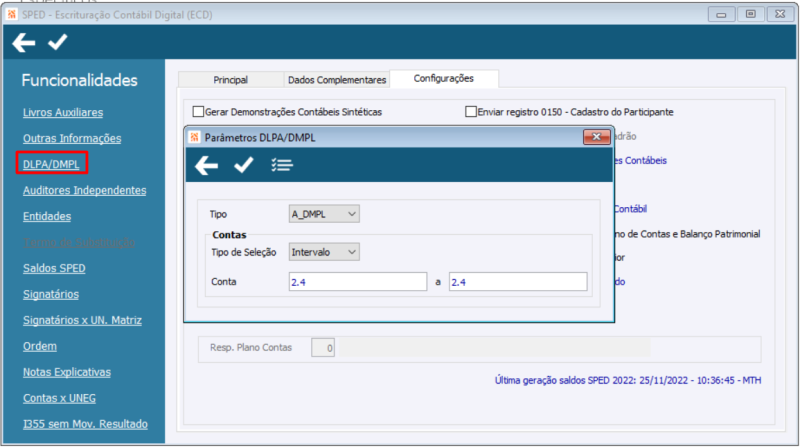
Task: Maximize the SPED ECD window
Action: (751, 14)
